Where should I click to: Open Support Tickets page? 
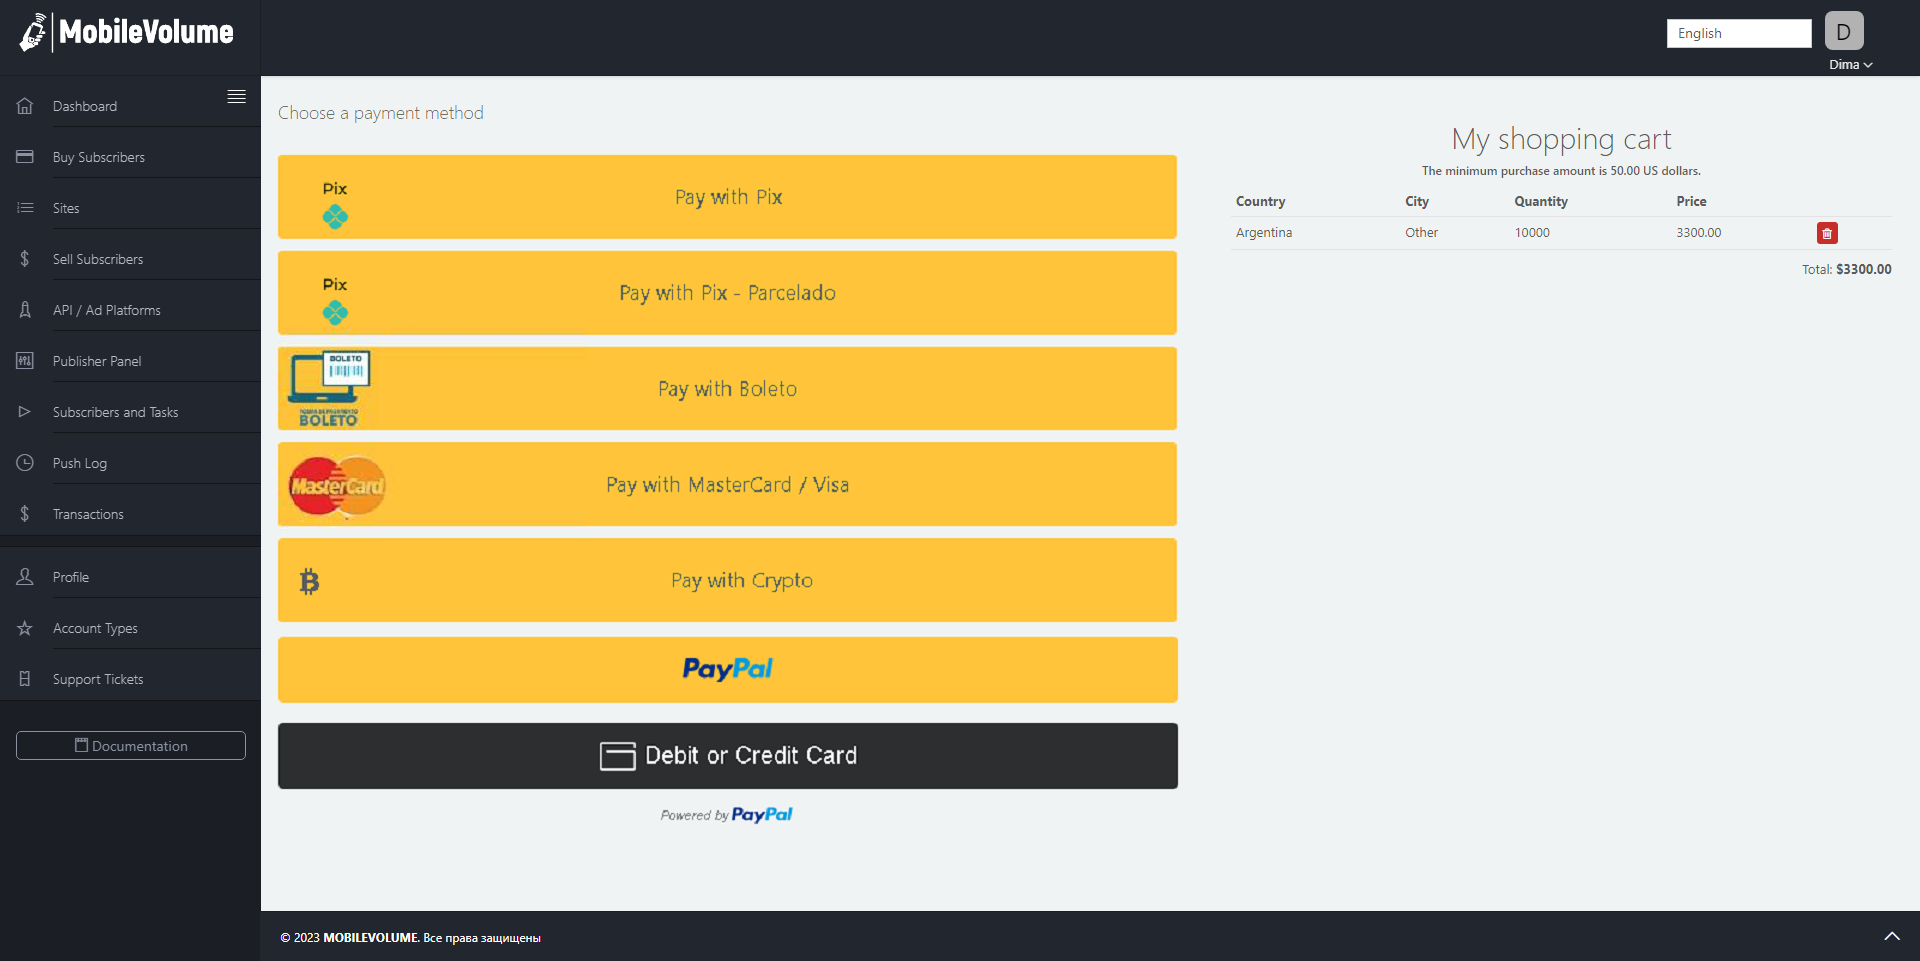(98, 679)
